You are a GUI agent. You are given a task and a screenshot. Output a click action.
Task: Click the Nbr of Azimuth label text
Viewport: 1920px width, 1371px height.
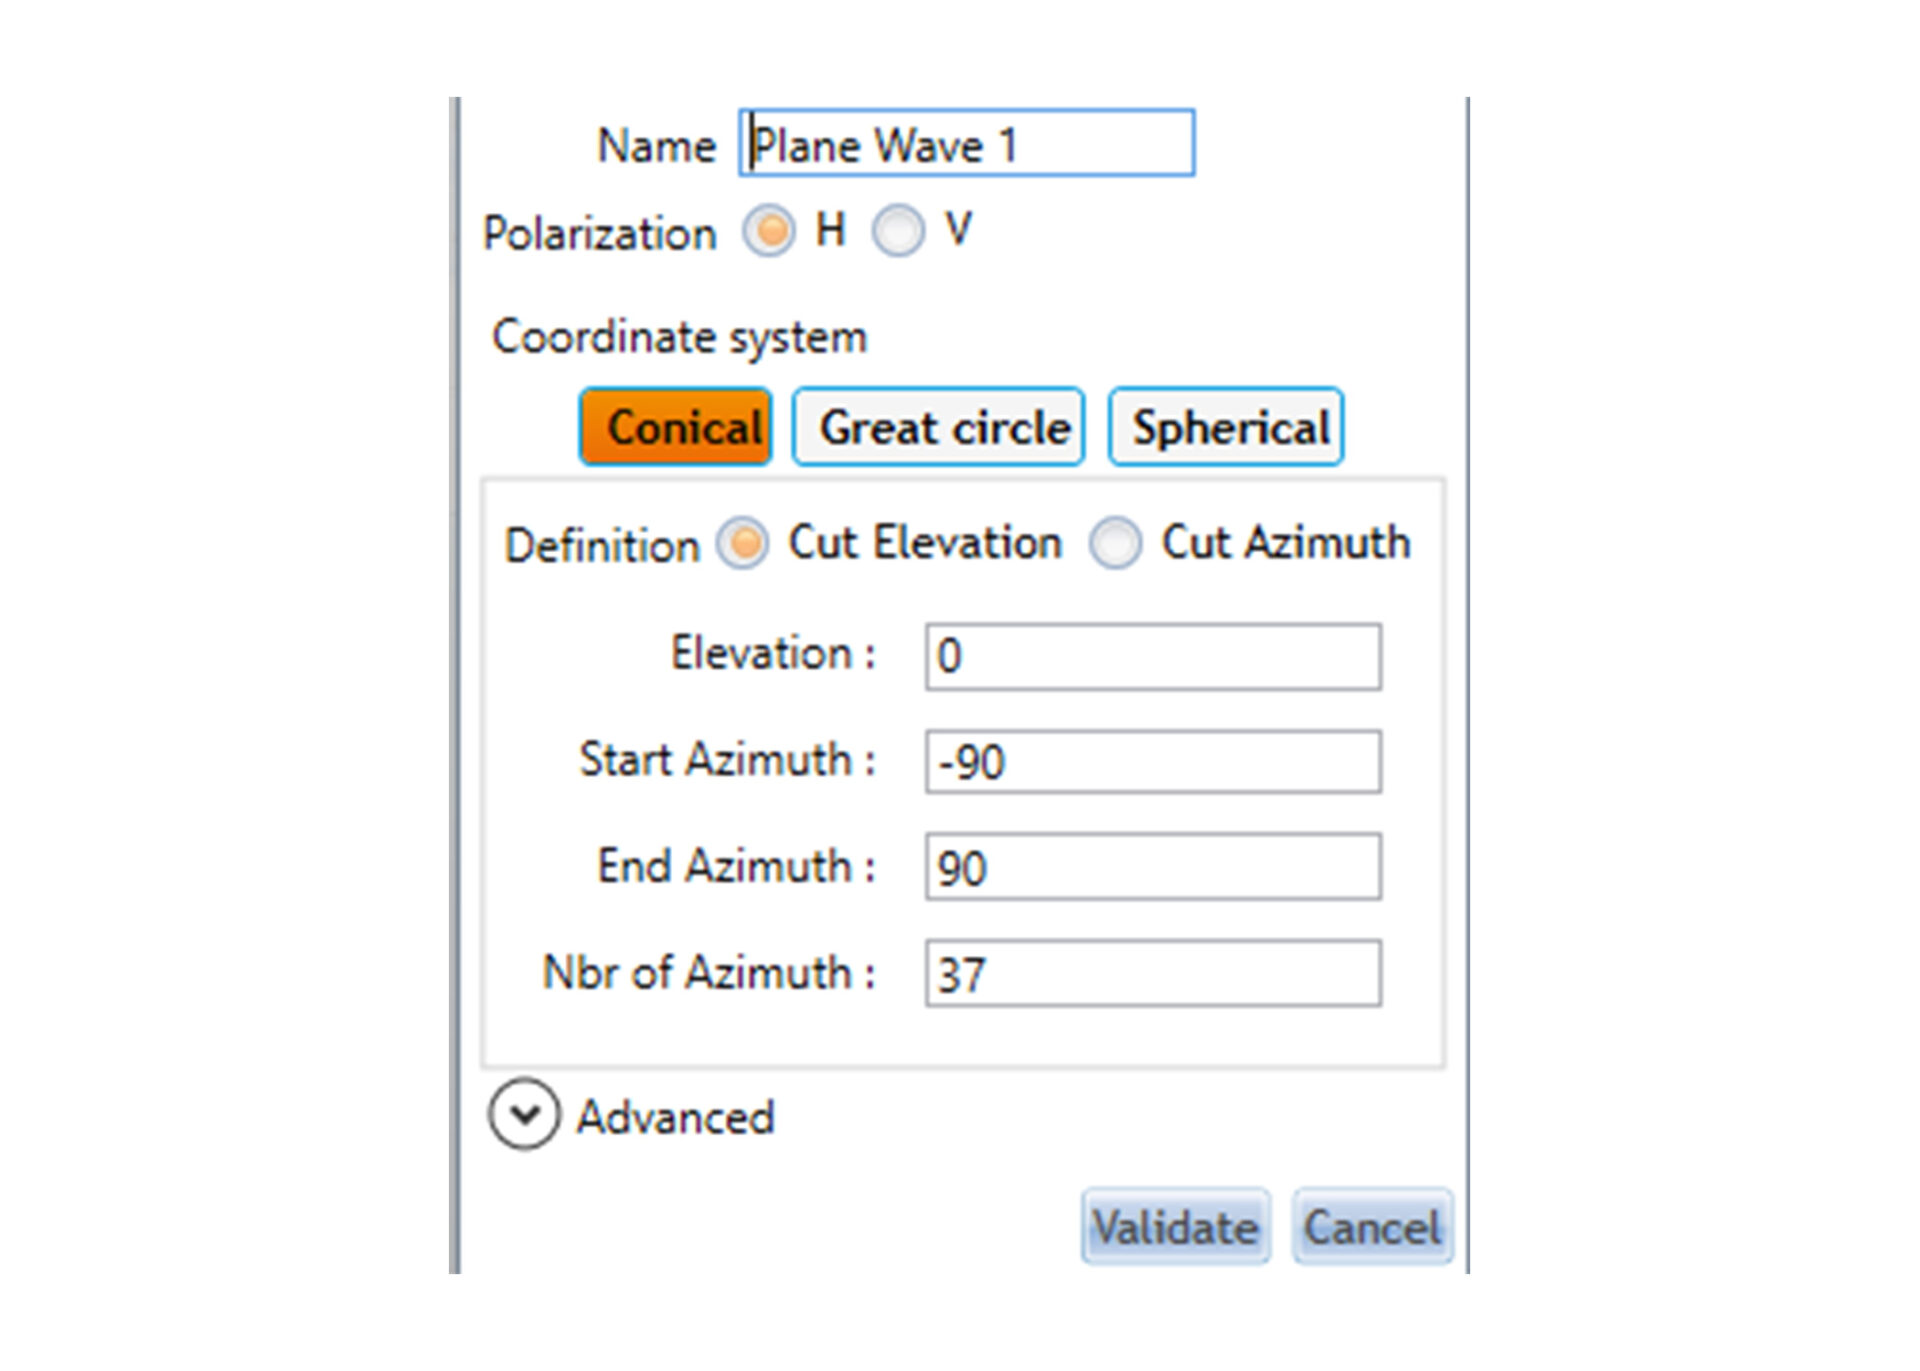point(709,972)
